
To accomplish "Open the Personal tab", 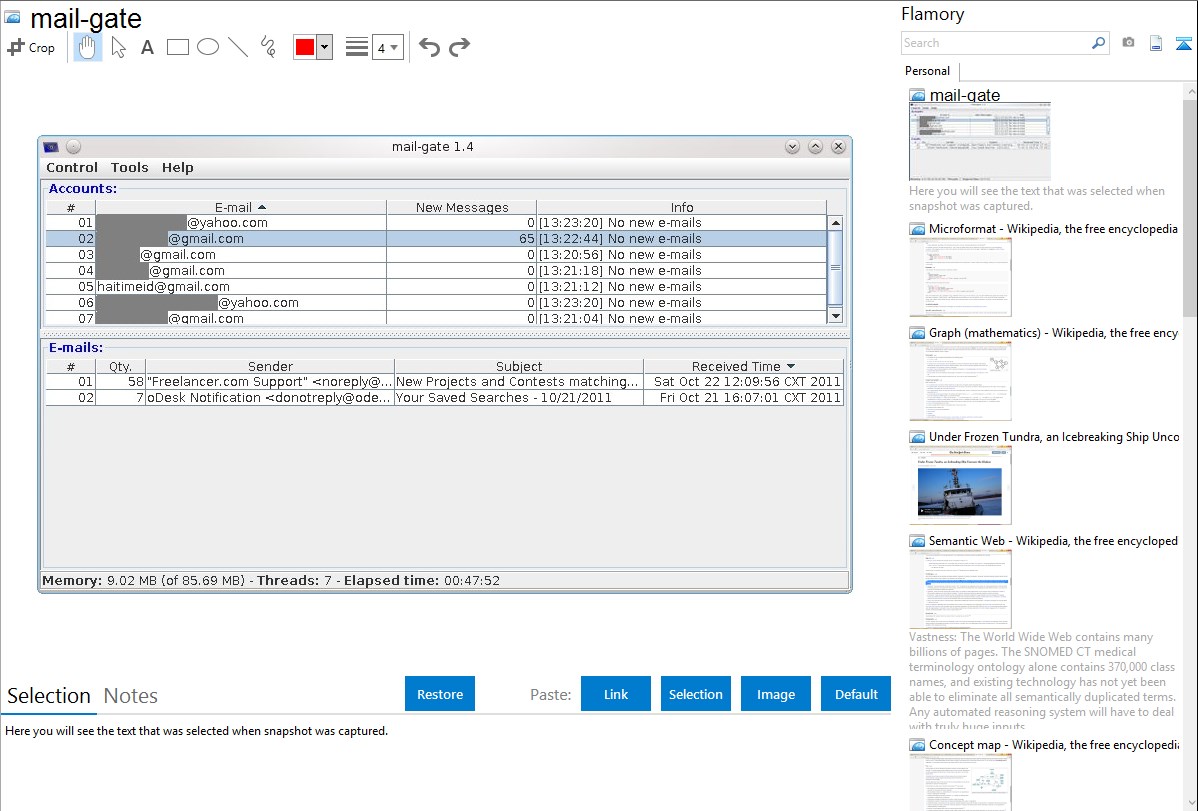I will pyautogui.click(x=927, y=71).
